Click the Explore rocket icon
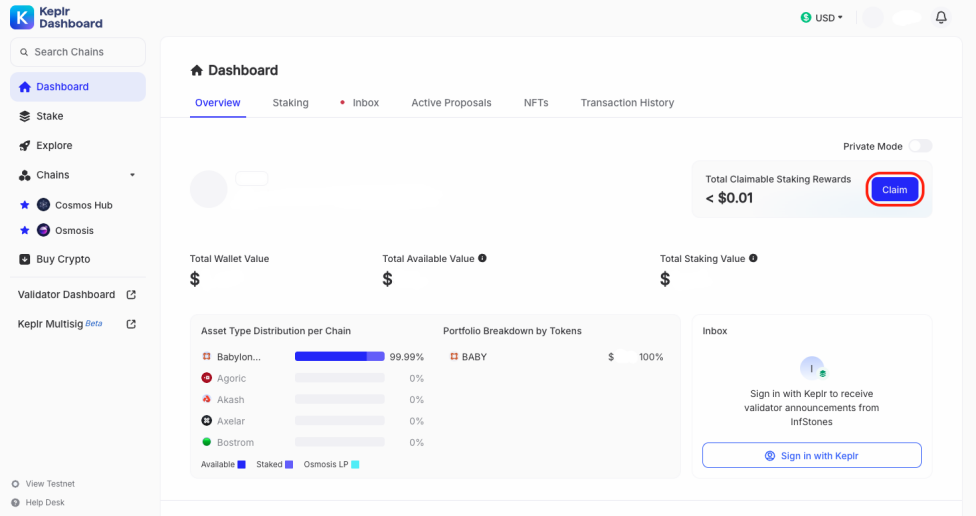 [24, 146]
